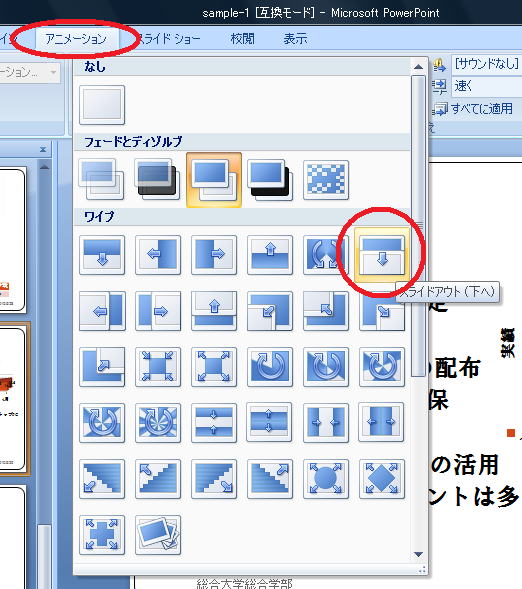Switch to the 校閲 tab

pos(242,39)
